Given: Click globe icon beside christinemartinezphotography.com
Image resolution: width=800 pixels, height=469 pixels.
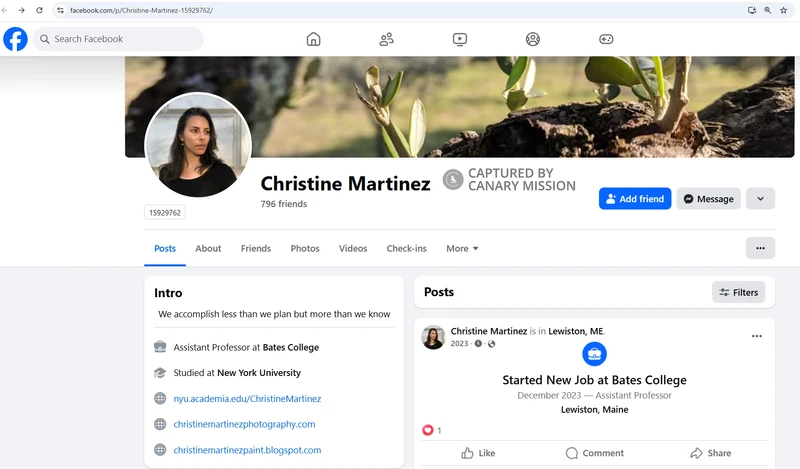Looking at the screenshot, I should tap(160, 424).
